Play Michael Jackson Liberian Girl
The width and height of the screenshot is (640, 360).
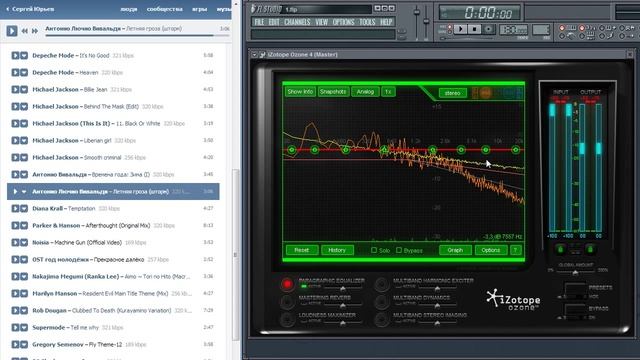pyautogui.click(x=15, y=140)
